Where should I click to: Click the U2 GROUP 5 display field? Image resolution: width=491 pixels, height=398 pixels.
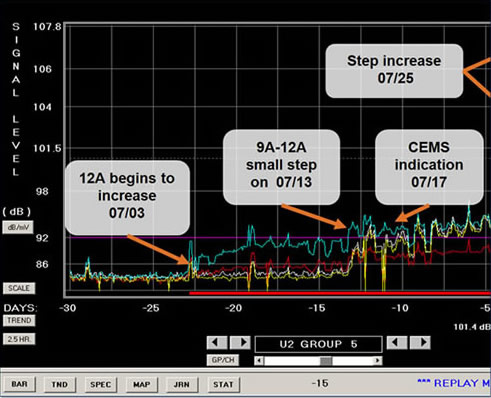pyautogui.click(x=318, y=344)
